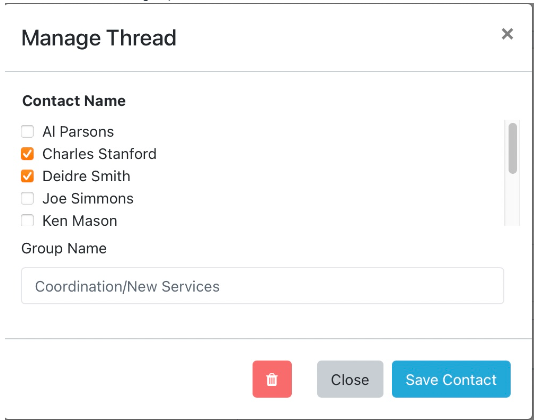Uncheck the Charles Stanford checkbox
The width and height of the screenshot is (534, 420).
coord(27,154)
